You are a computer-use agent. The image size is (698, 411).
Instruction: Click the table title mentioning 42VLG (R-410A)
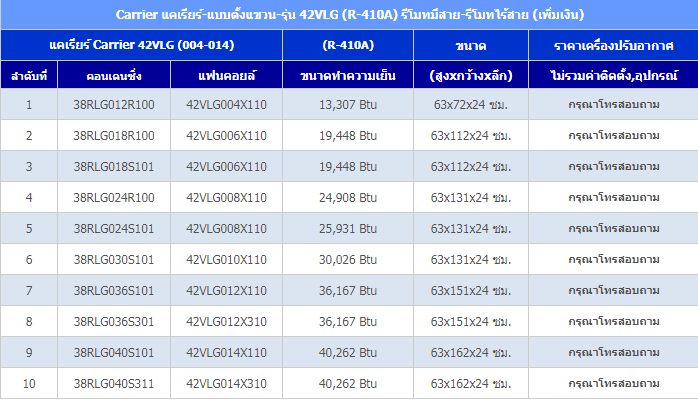[350, 15]
